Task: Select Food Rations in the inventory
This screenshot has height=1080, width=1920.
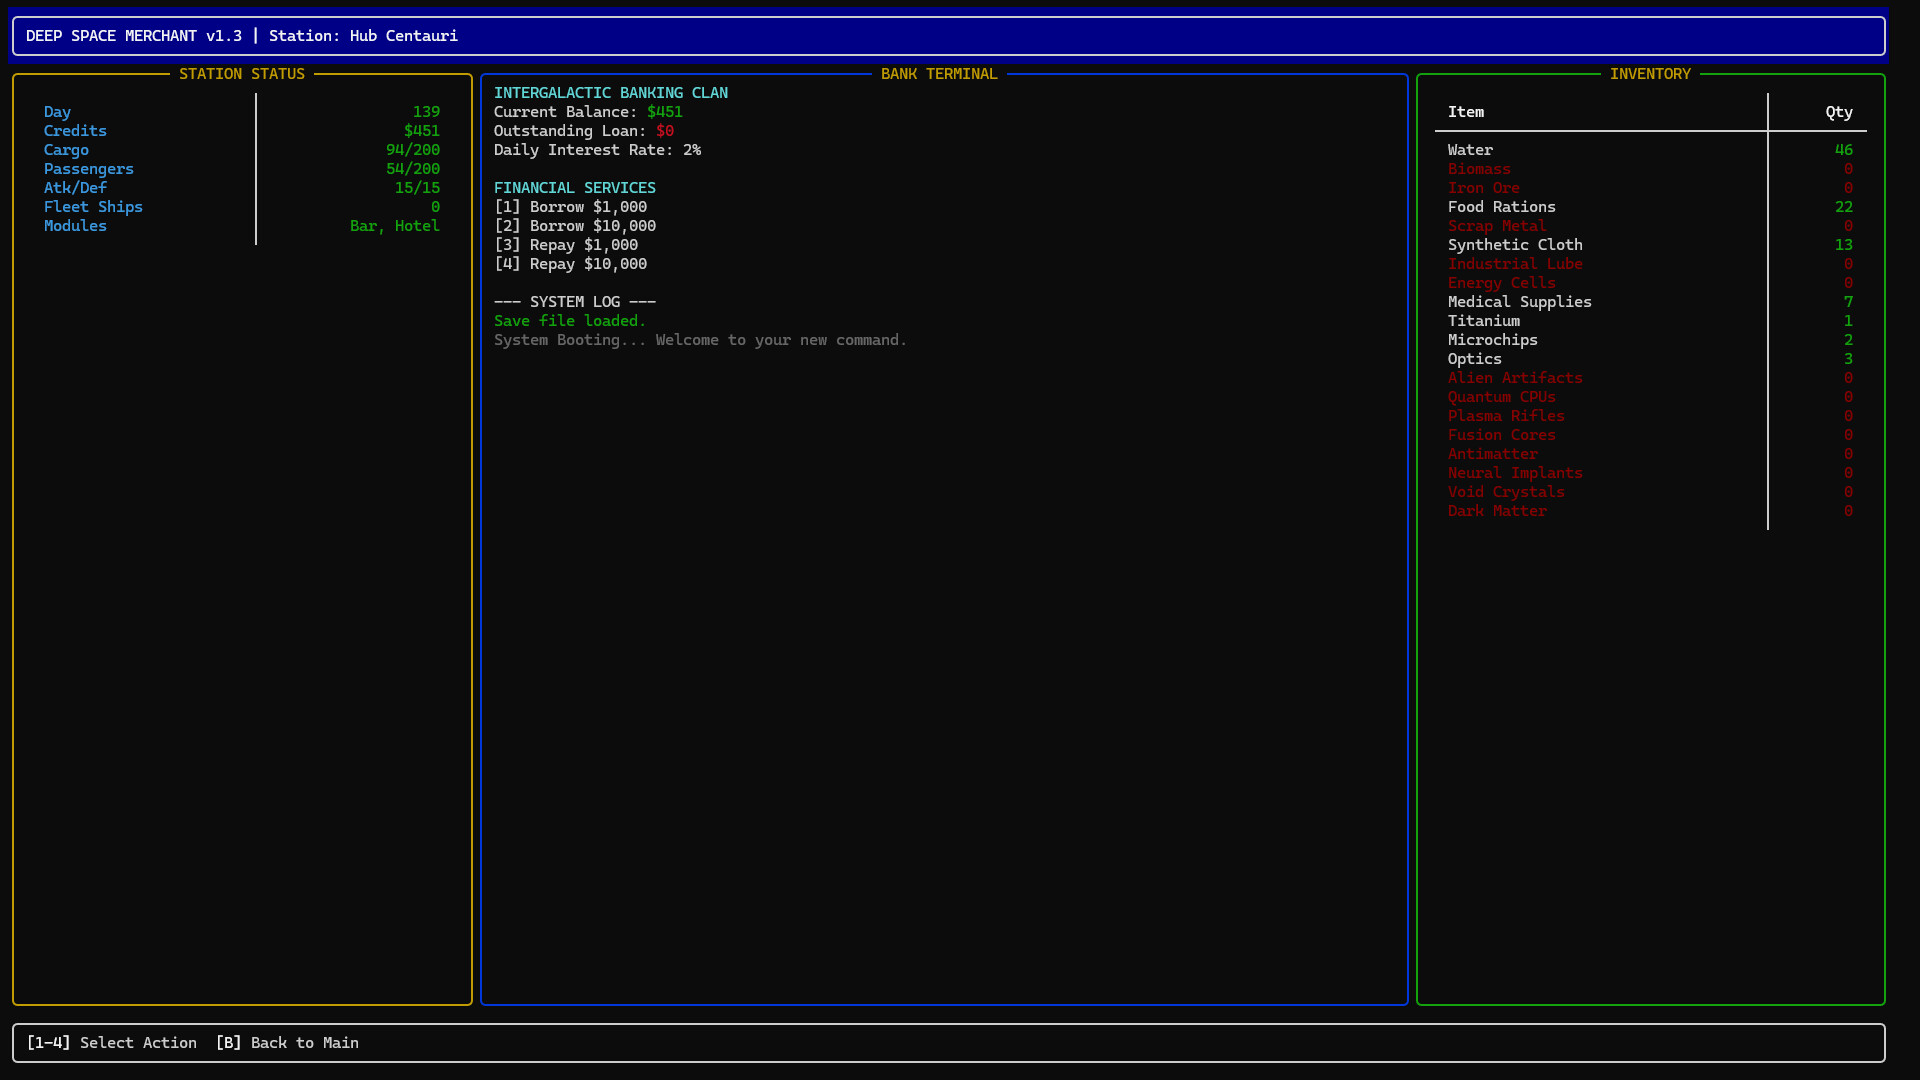Action: [x=1502, y=207]
